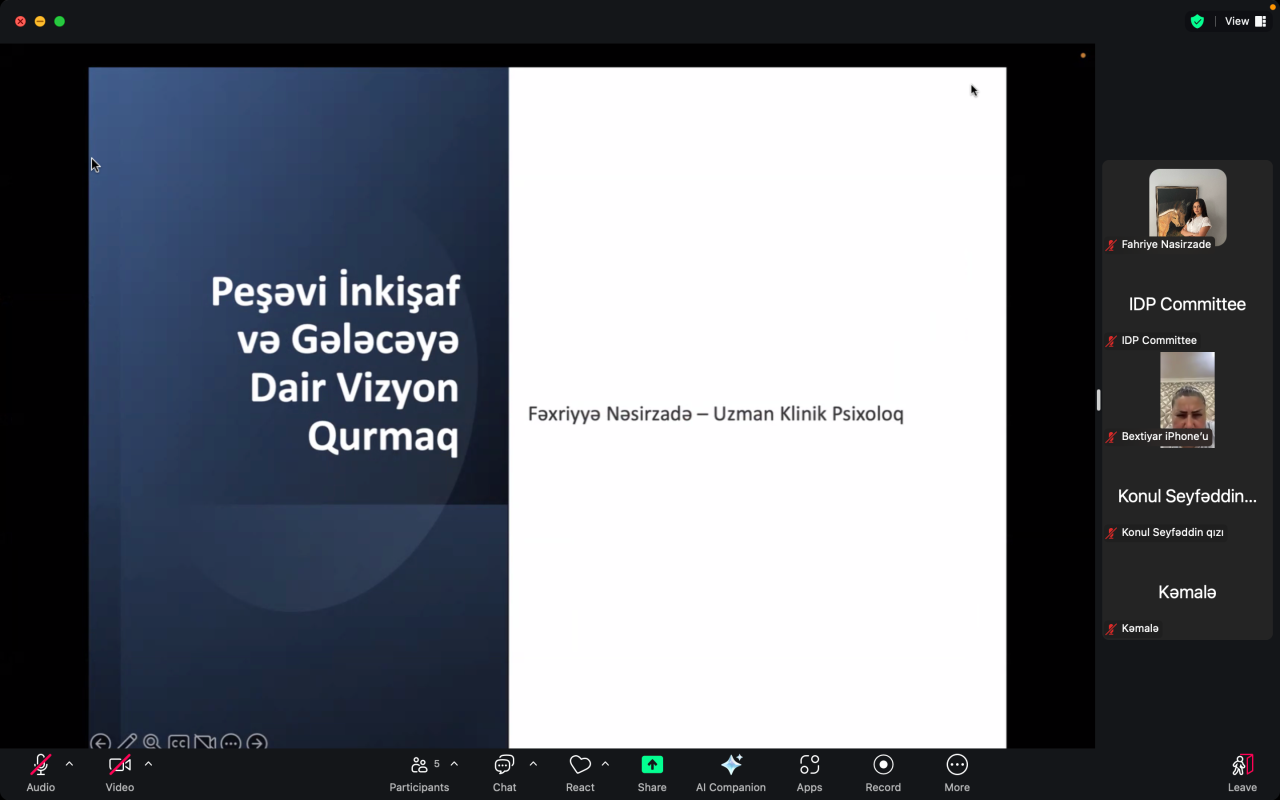1280x800 pixels.
Task: Open the More options menu
Action: (957, 772)
